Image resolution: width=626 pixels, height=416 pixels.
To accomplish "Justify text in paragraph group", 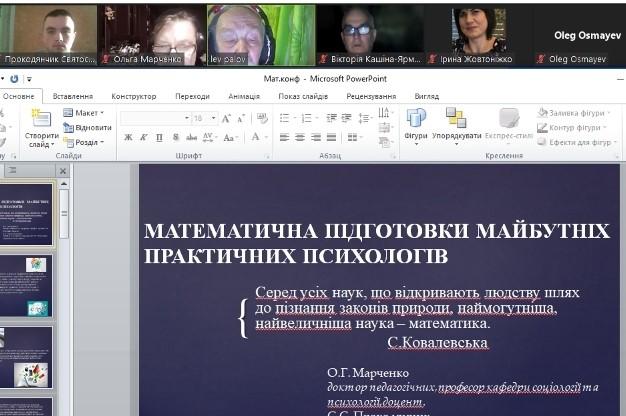I will tap(331, 138).
